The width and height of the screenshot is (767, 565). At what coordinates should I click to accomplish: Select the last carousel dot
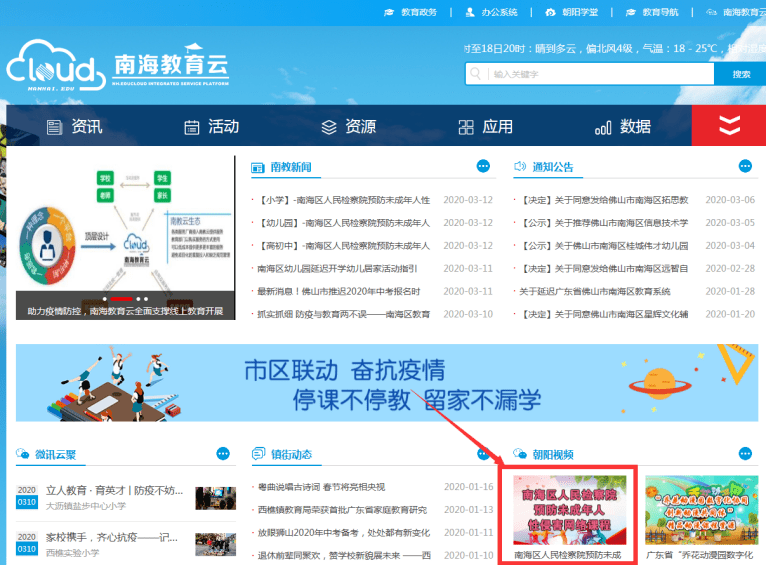point(146,298)
